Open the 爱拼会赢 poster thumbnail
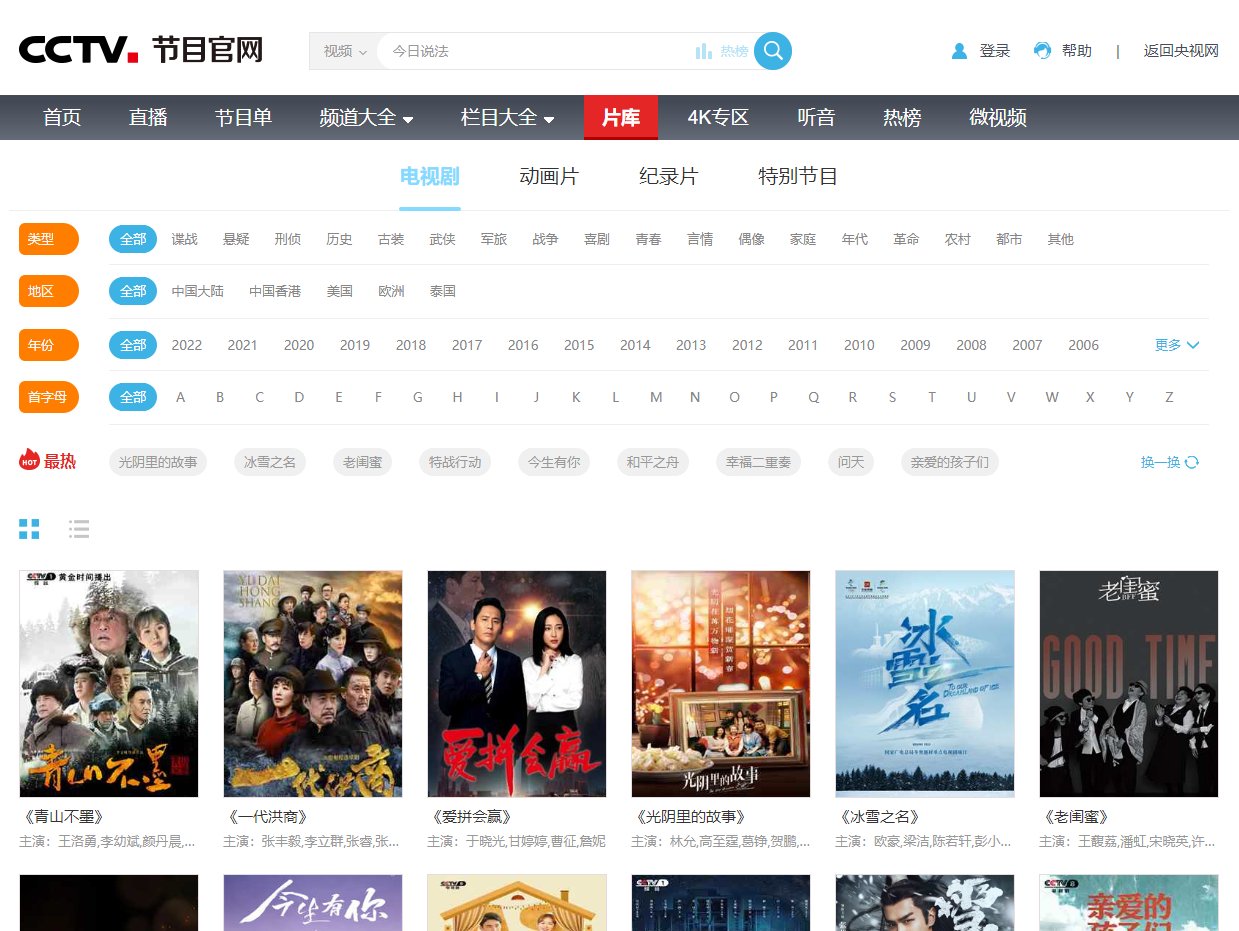The height and width of the screenshot is (931, 1239). (x=517, y=684)
